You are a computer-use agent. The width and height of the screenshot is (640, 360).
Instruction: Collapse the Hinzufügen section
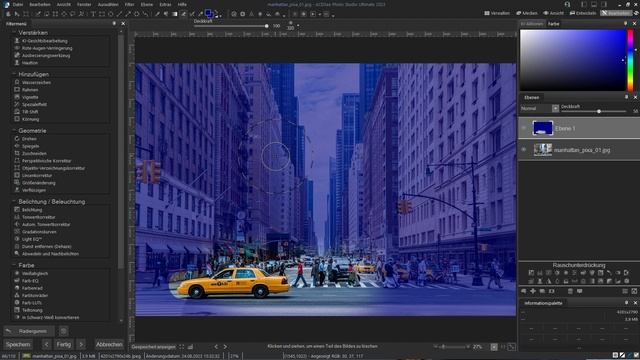pos(14,74)
